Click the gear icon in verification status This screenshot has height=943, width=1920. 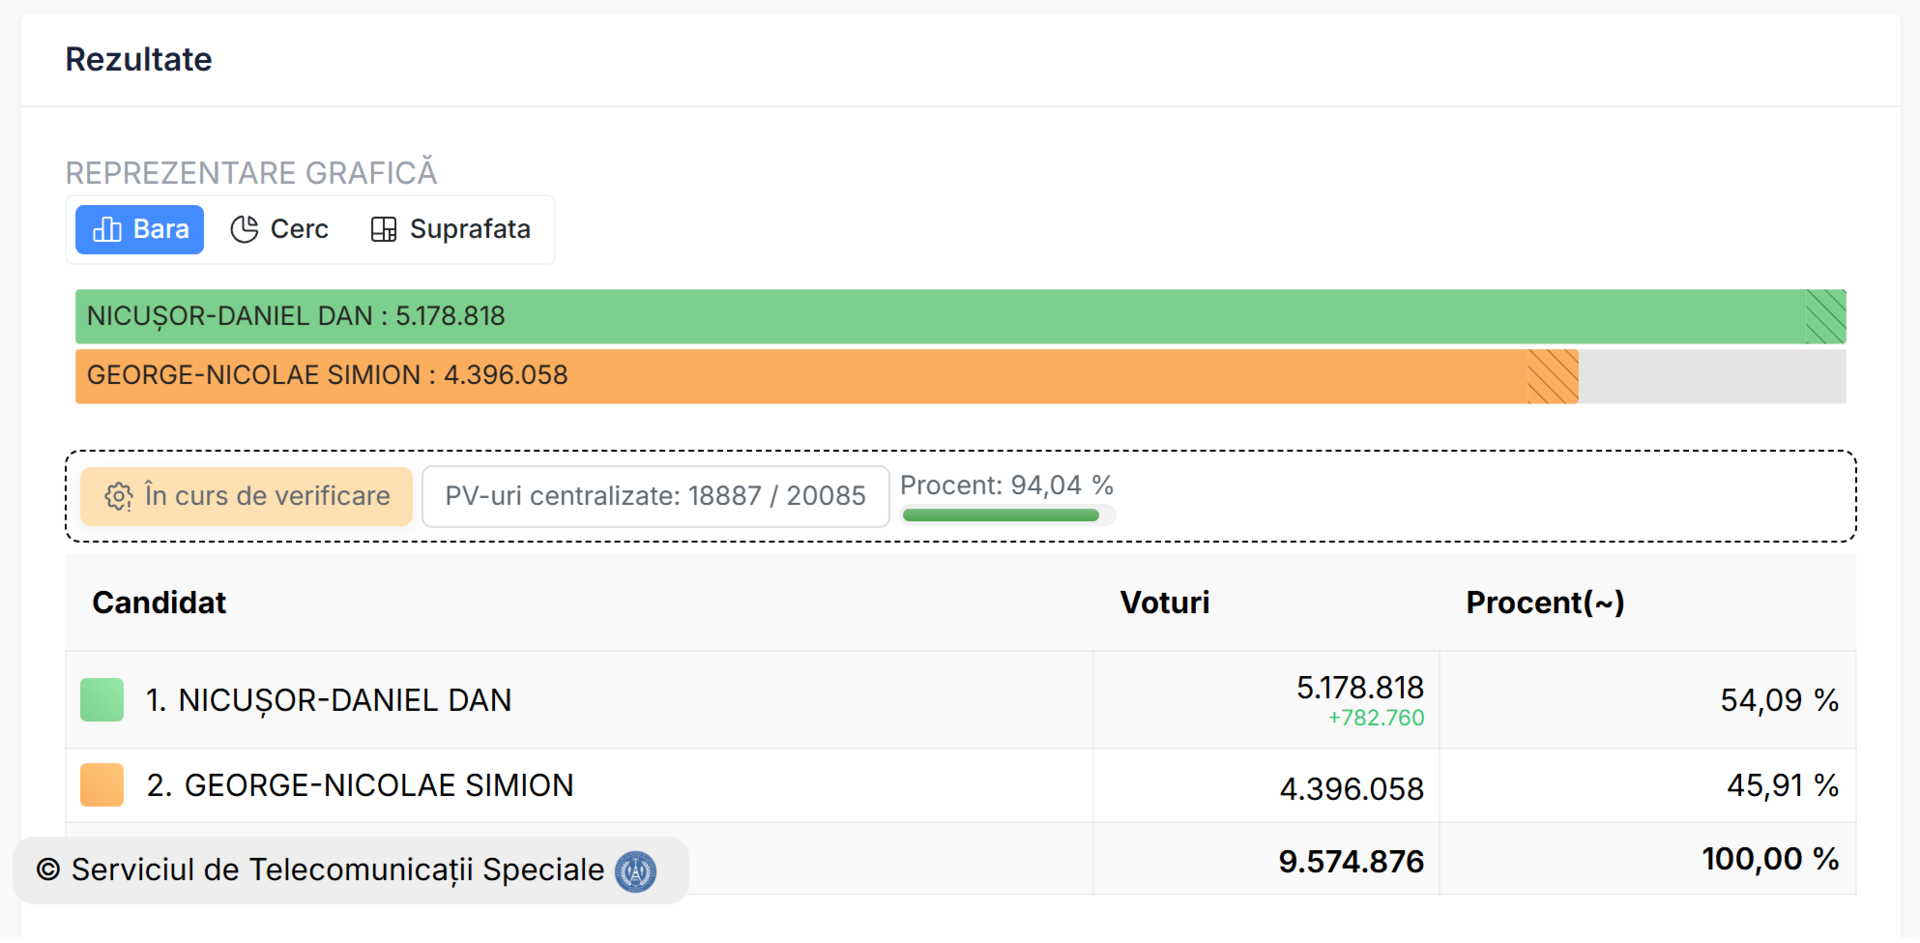[x=119, y=497]
